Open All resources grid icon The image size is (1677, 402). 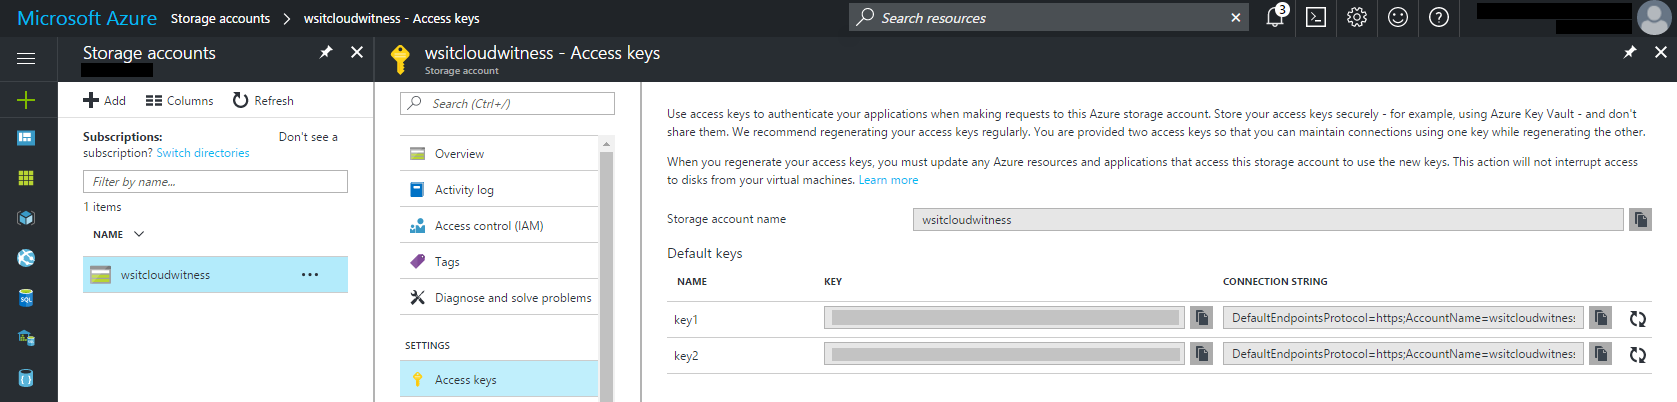pos(26,178)
